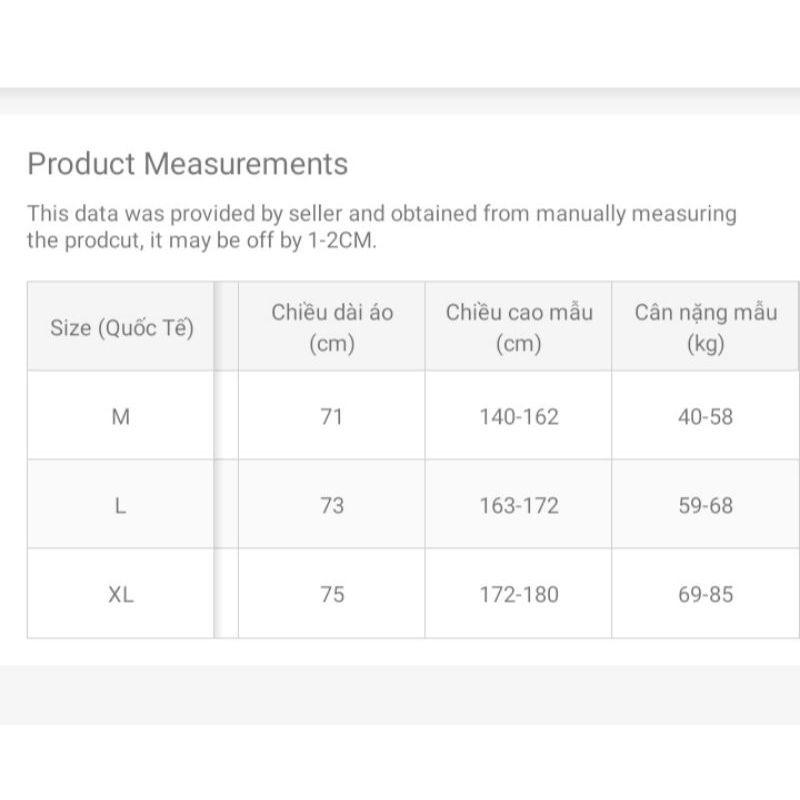Viewport: 800px width, 800px height.
Task: Select the L size row label
Action: pyautogui.click(x=121, y=505)
